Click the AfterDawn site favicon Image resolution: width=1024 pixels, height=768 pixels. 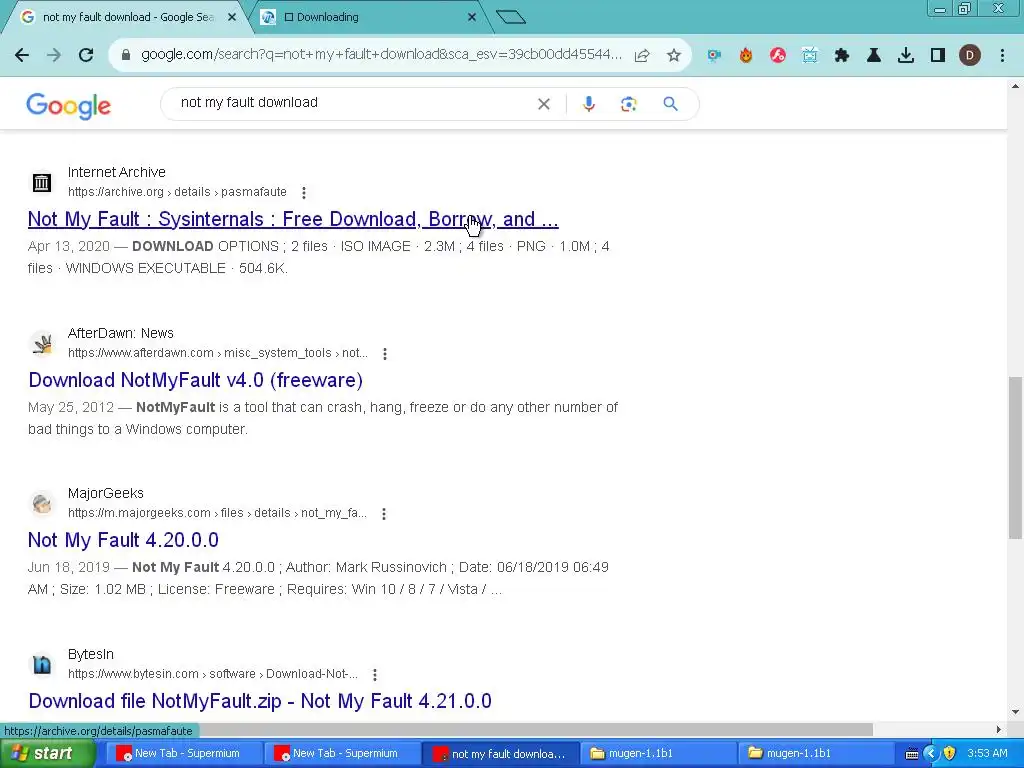(x=42, y=344)
